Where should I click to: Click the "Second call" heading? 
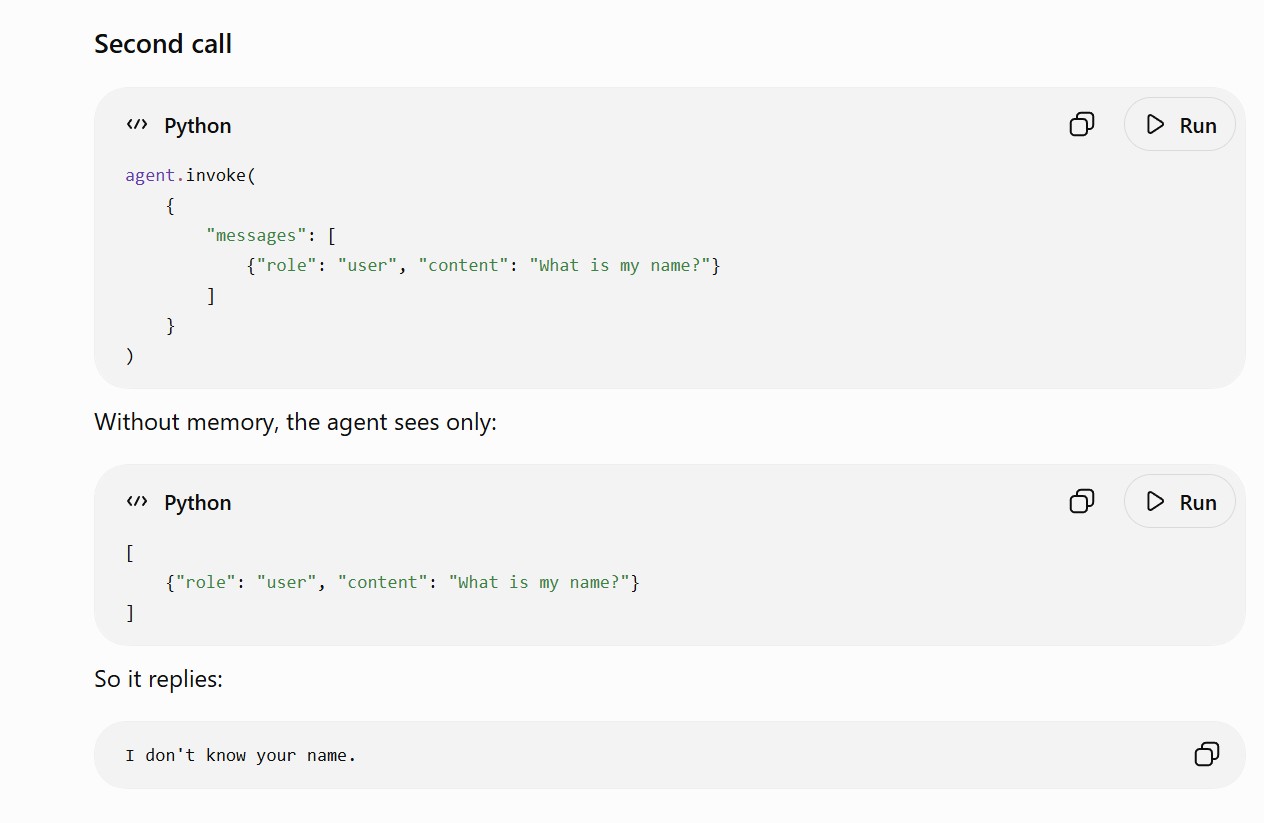pos(163,44)
